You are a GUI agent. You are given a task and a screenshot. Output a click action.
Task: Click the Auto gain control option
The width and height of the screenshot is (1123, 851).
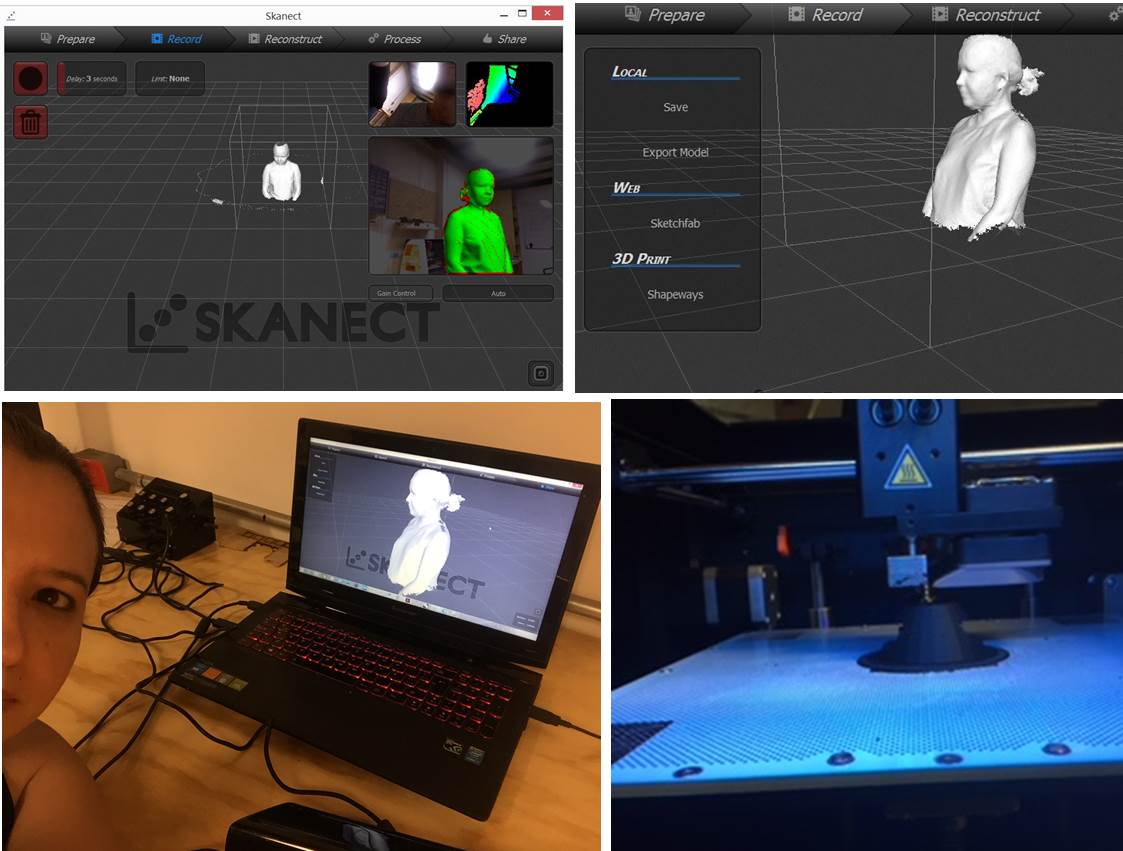pos(498,293)
